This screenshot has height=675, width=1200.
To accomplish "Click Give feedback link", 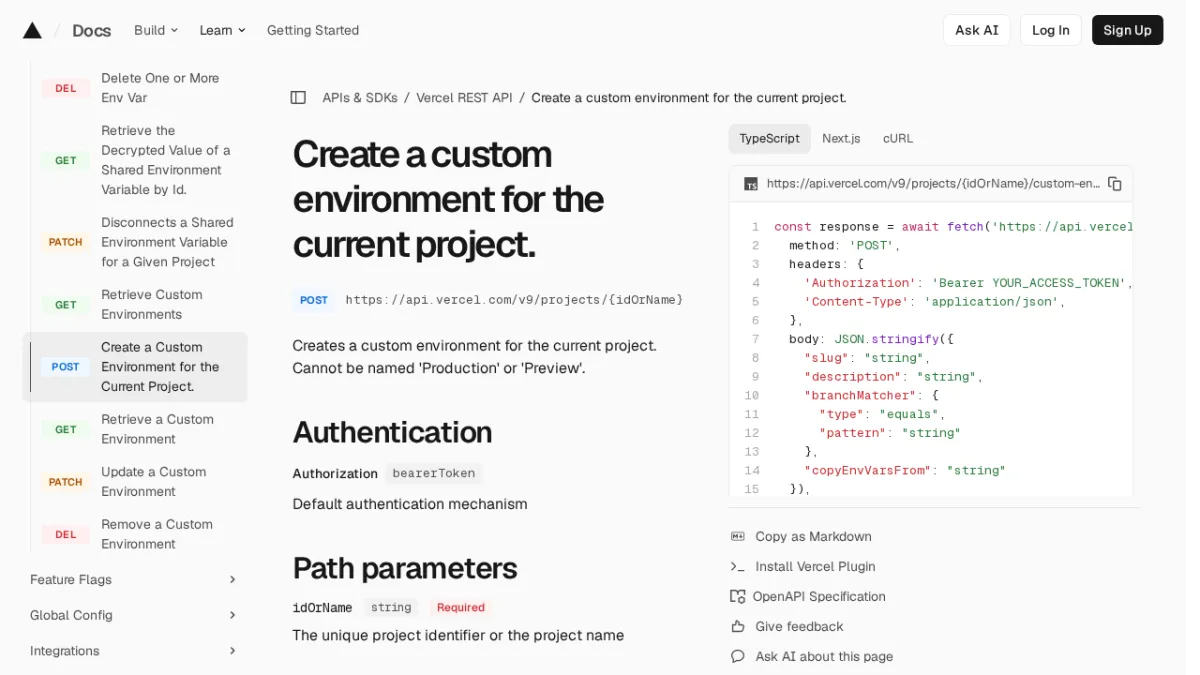I will (x=799, y=627).
